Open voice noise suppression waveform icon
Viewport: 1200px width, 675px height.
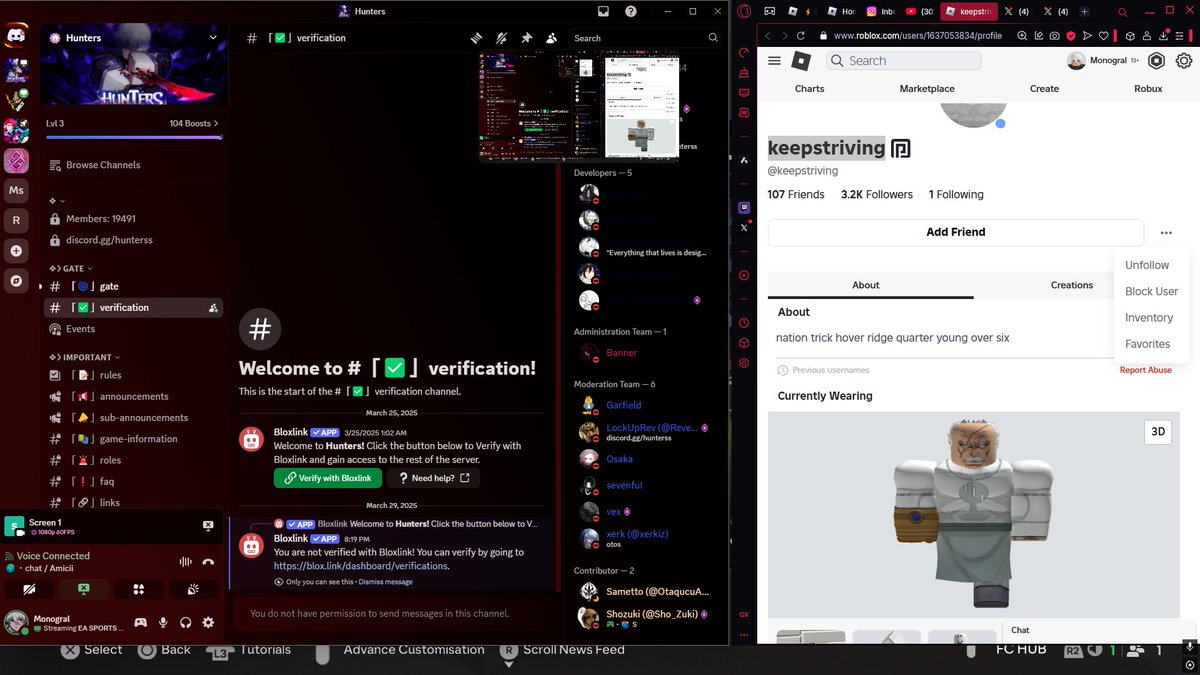[x=185, y=562]
